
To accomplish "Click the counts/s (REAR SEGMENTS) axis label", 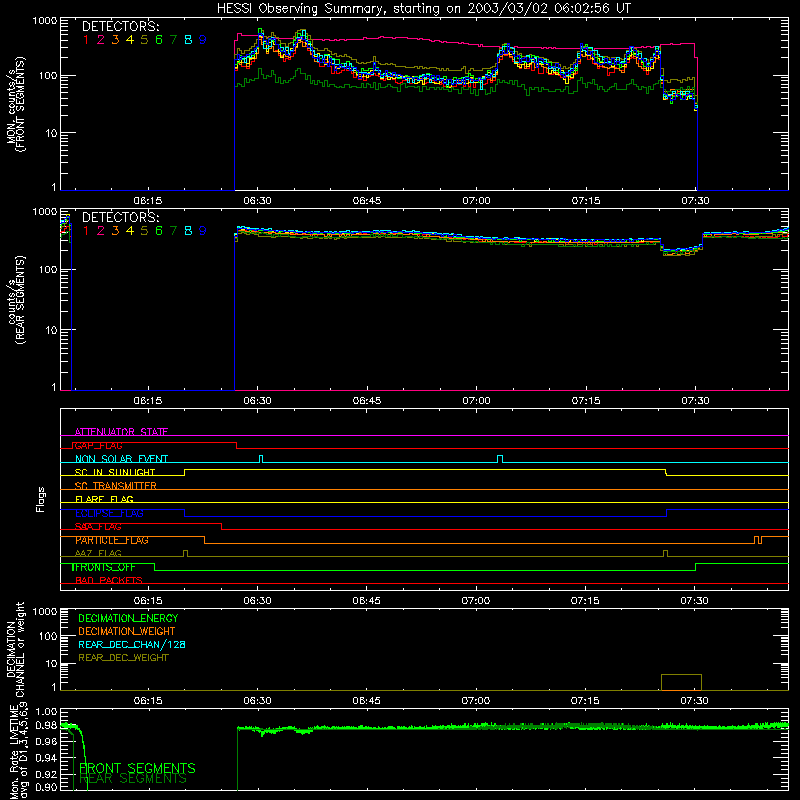I will coord(15,300).
